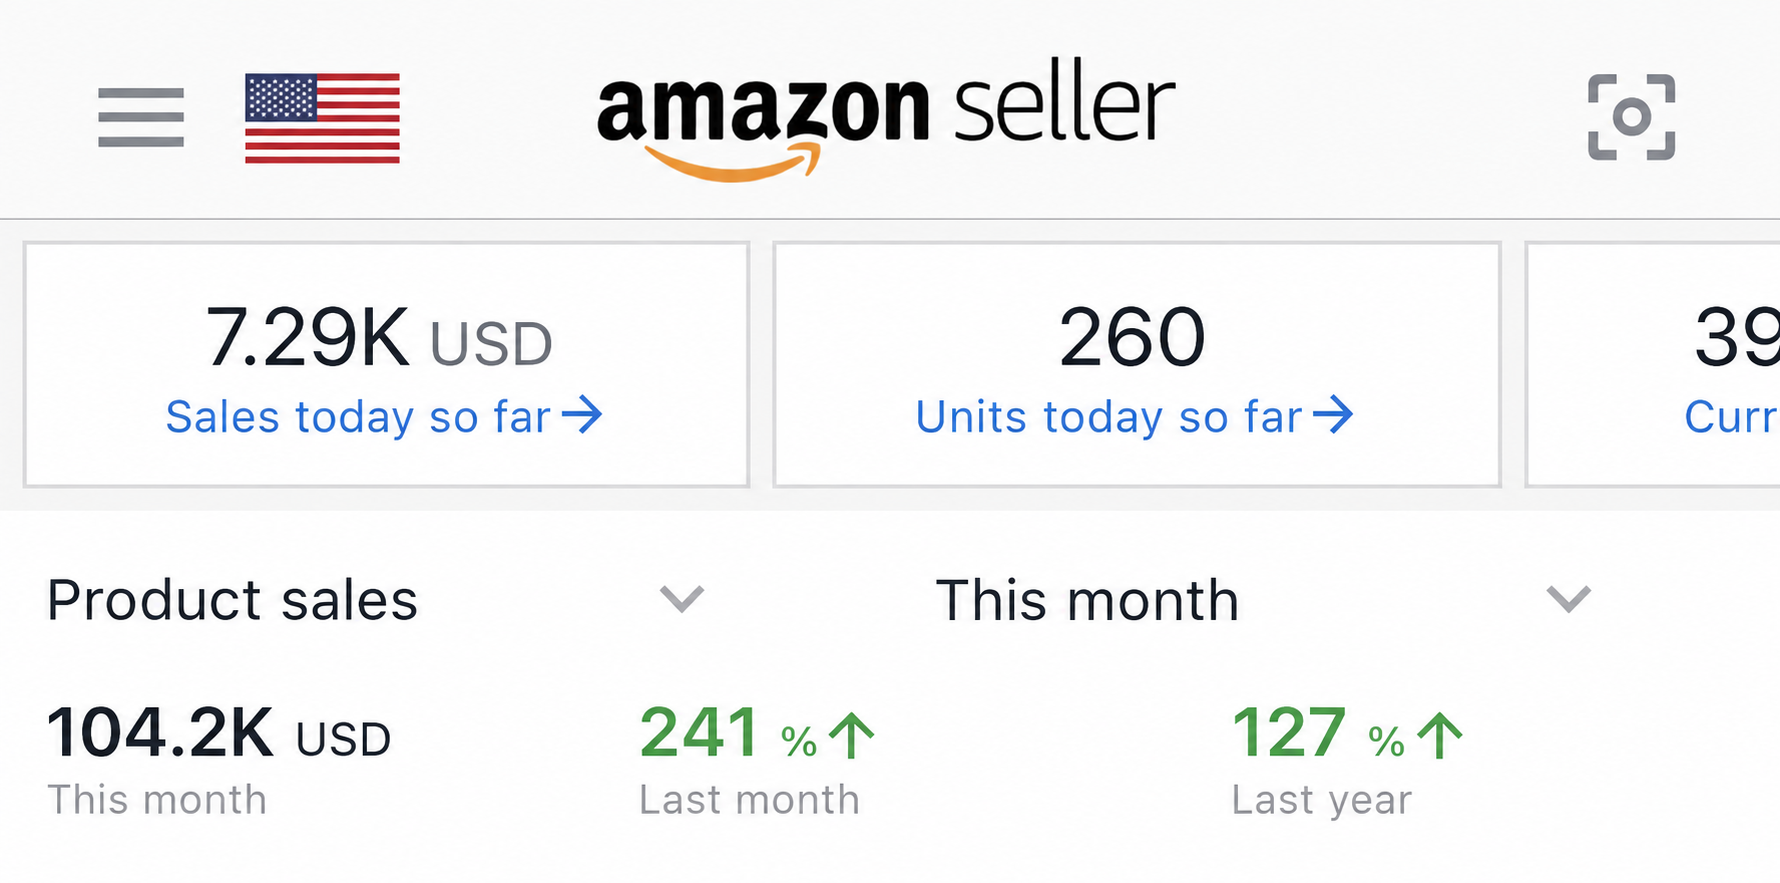Image resolution: width=1780 pixels, height=883 pixels.
Task: Click green up arrow beside 127 %
Action: [1440, 735]
